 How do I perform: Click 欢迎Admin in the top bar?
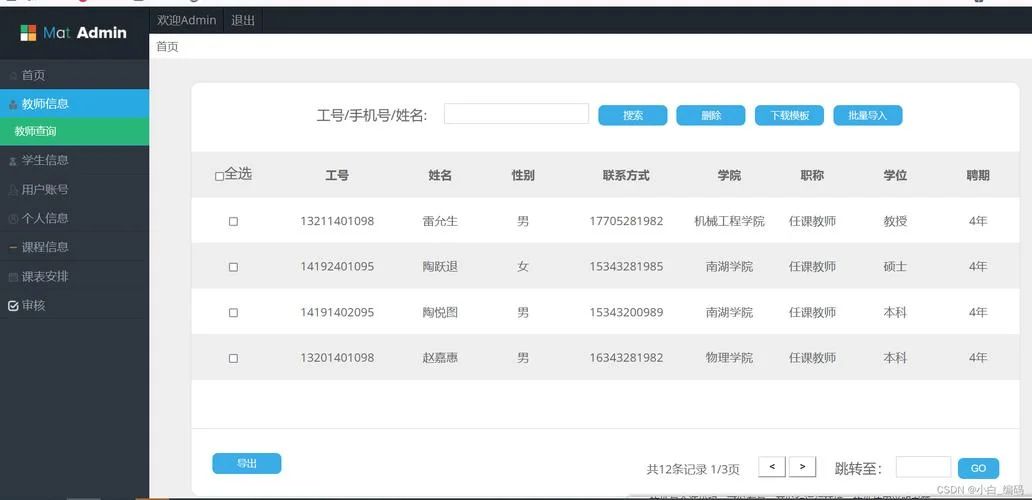pos(187,20)
